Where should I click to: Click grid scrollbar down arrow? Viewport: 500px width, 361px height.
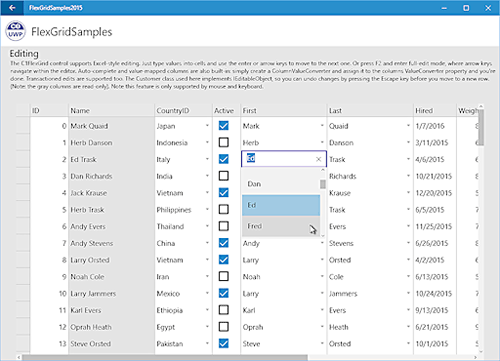click(x=481, y=351)
